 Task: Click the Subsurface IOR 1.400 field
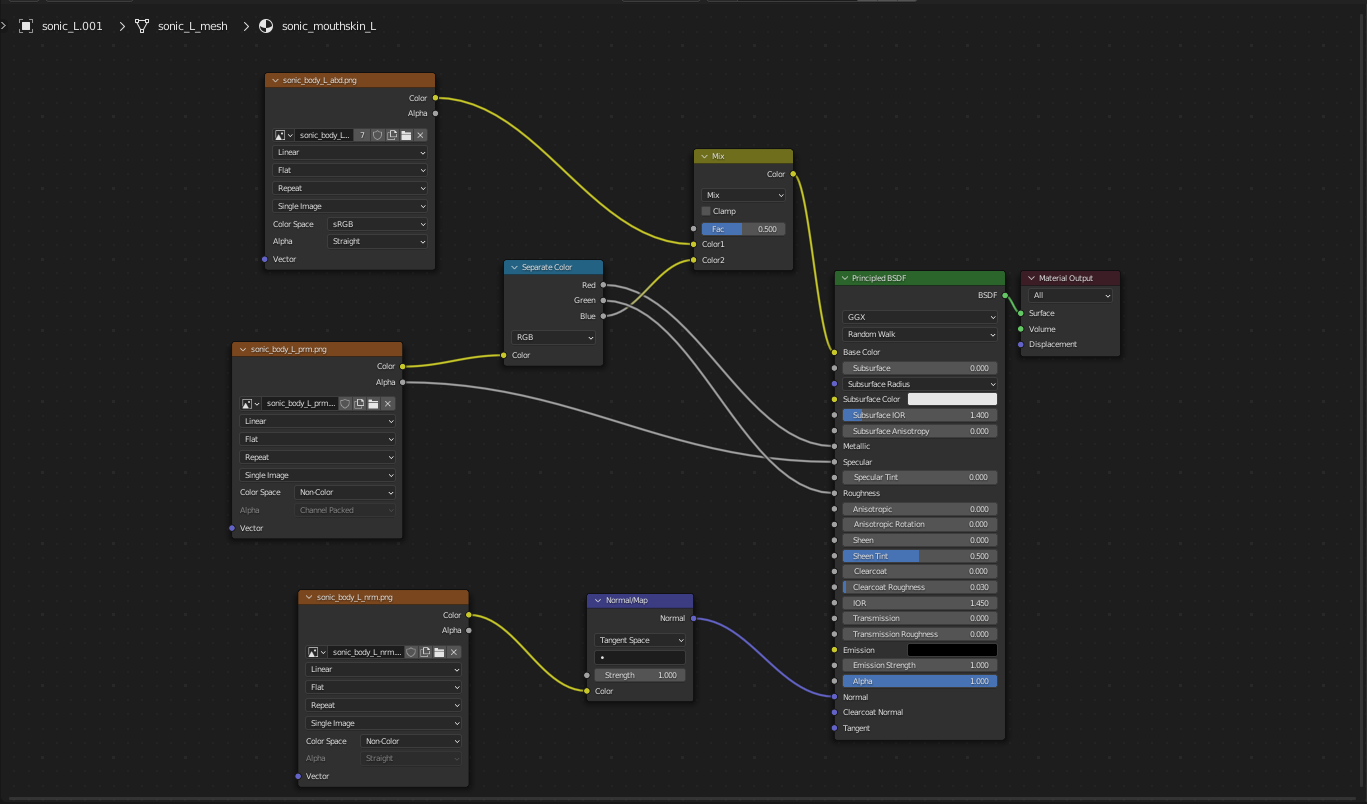[920, 415]
